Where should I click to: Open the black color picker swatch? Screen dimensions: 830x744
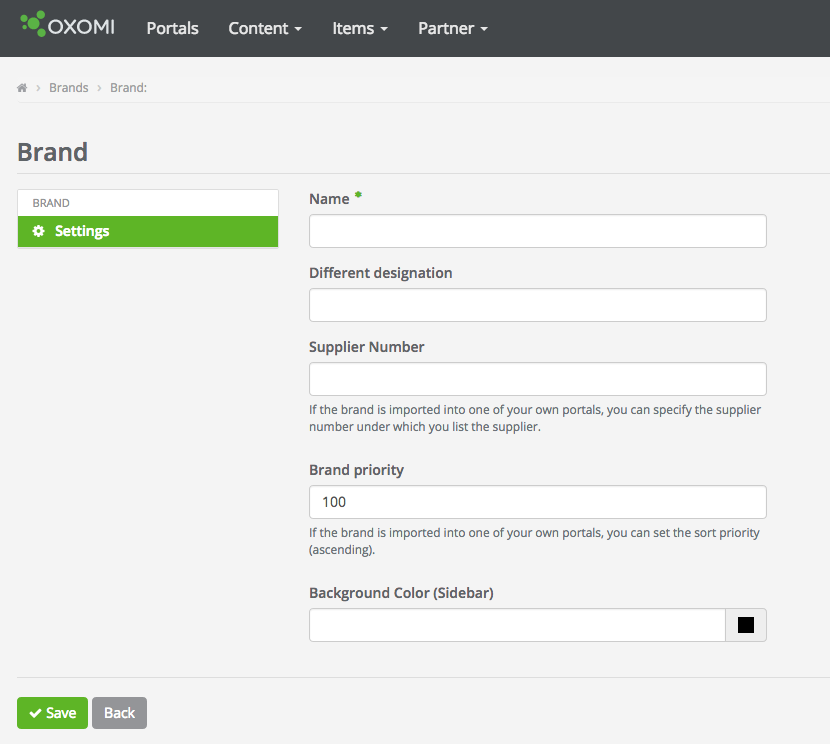pos(745,625)
